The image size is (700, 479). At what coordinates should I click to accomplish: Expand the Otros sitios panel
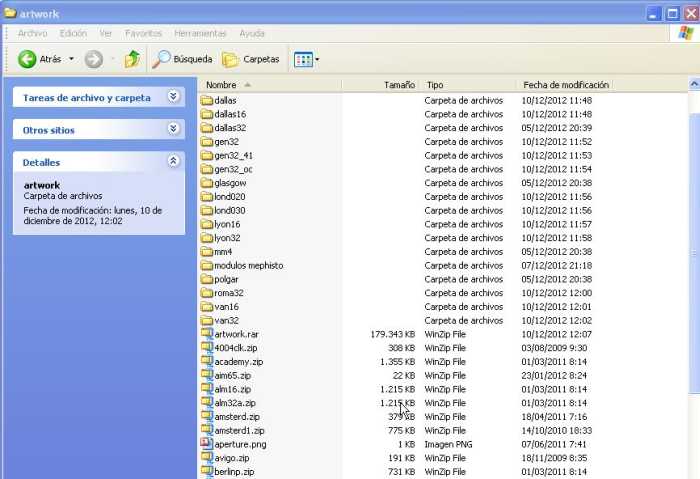(174, 129)
